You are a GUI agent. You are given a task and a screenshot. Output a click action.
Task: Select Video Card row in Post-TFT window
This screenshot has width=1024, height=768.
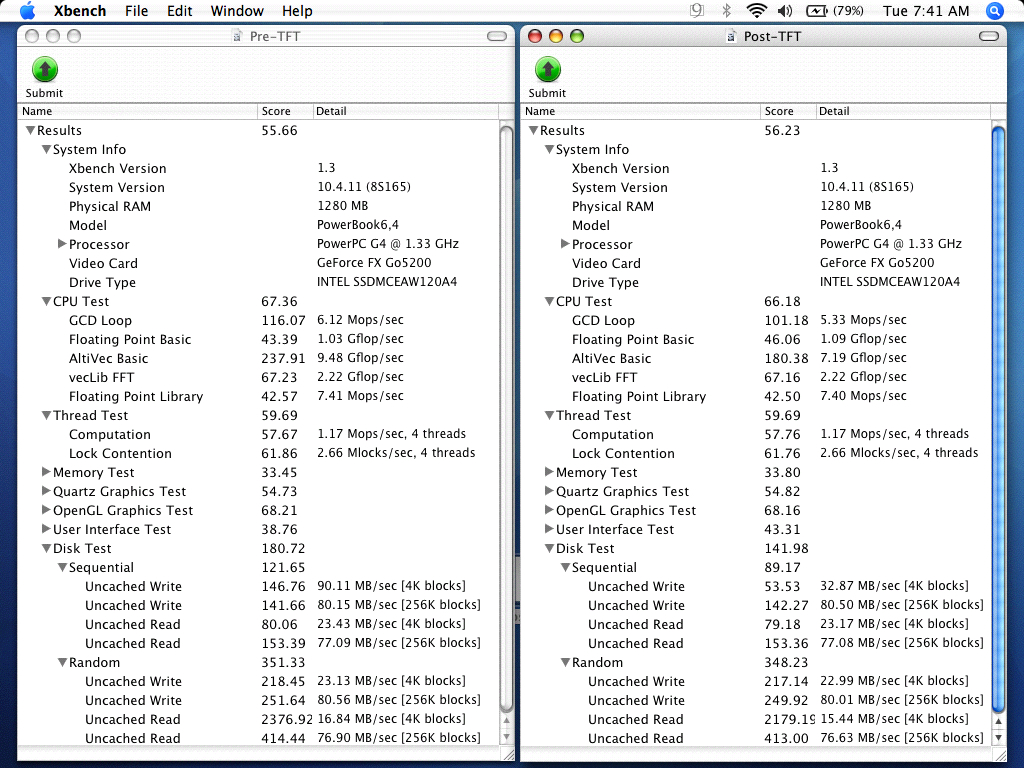pos(756,263)
